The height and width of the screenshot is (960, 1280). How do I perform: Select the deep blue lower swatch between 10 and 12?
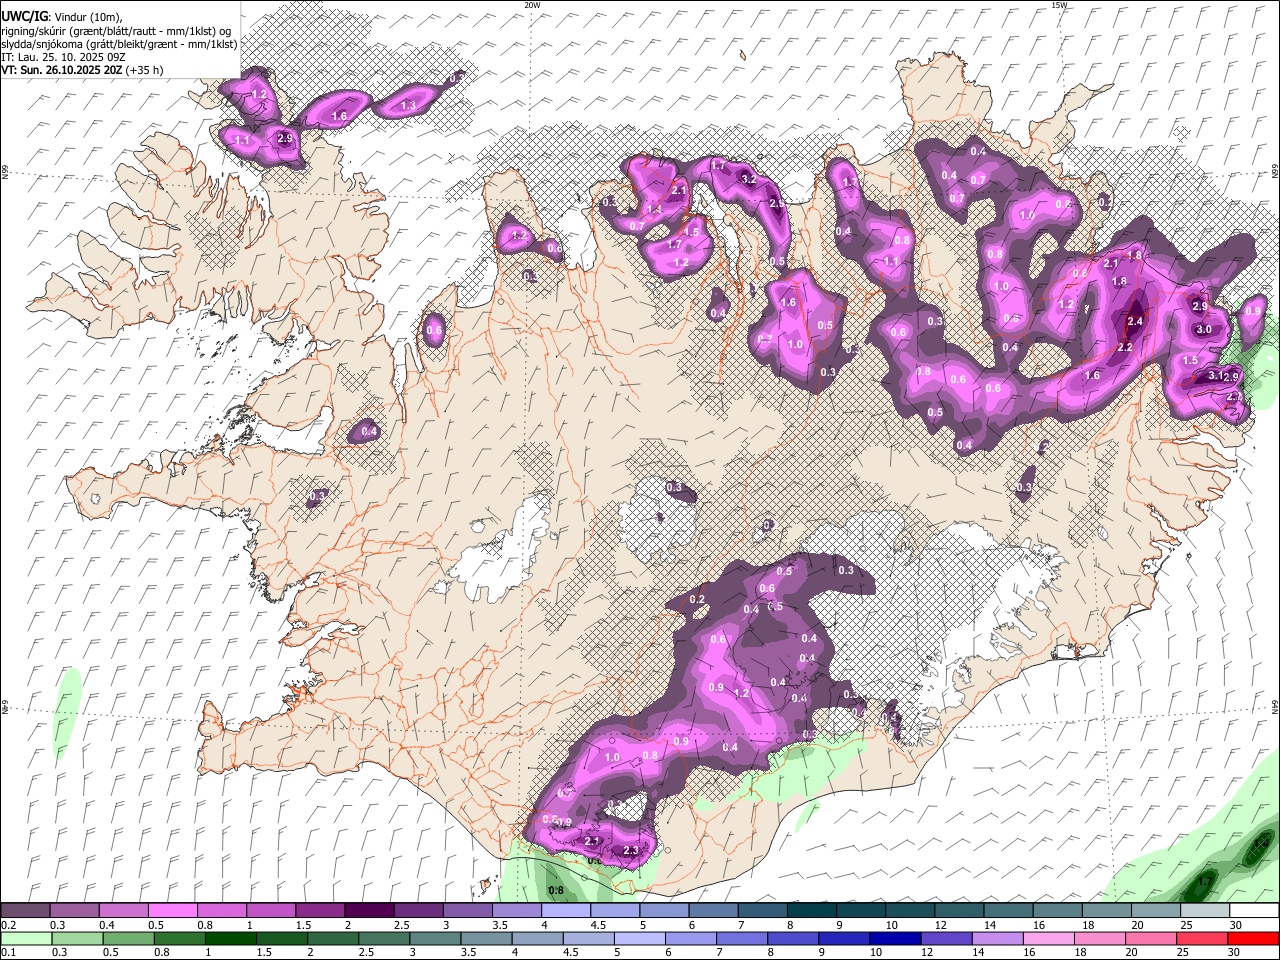(895, 939)
